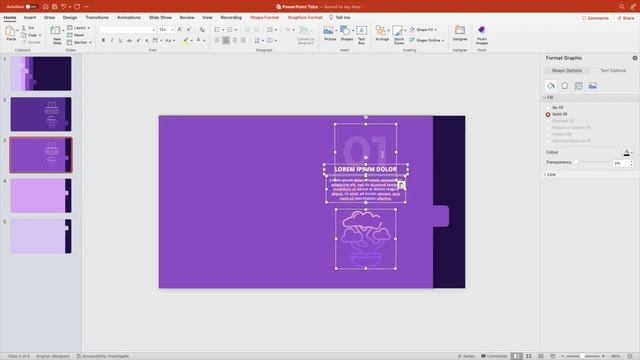Adjust the Transparency slider
Viewport: 640px width, 360px height.
tap(577, 162)
